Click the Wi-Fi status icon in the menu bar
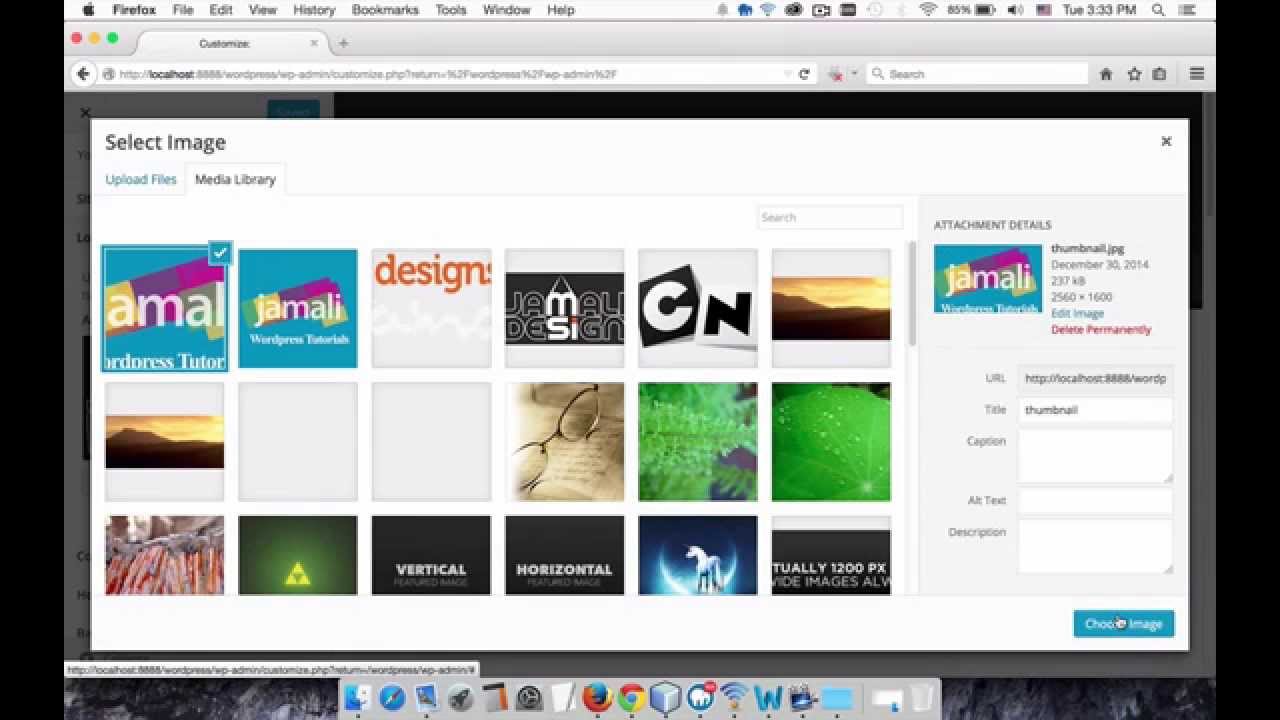This screenshot has width=1280, height=720. [927, 10]
